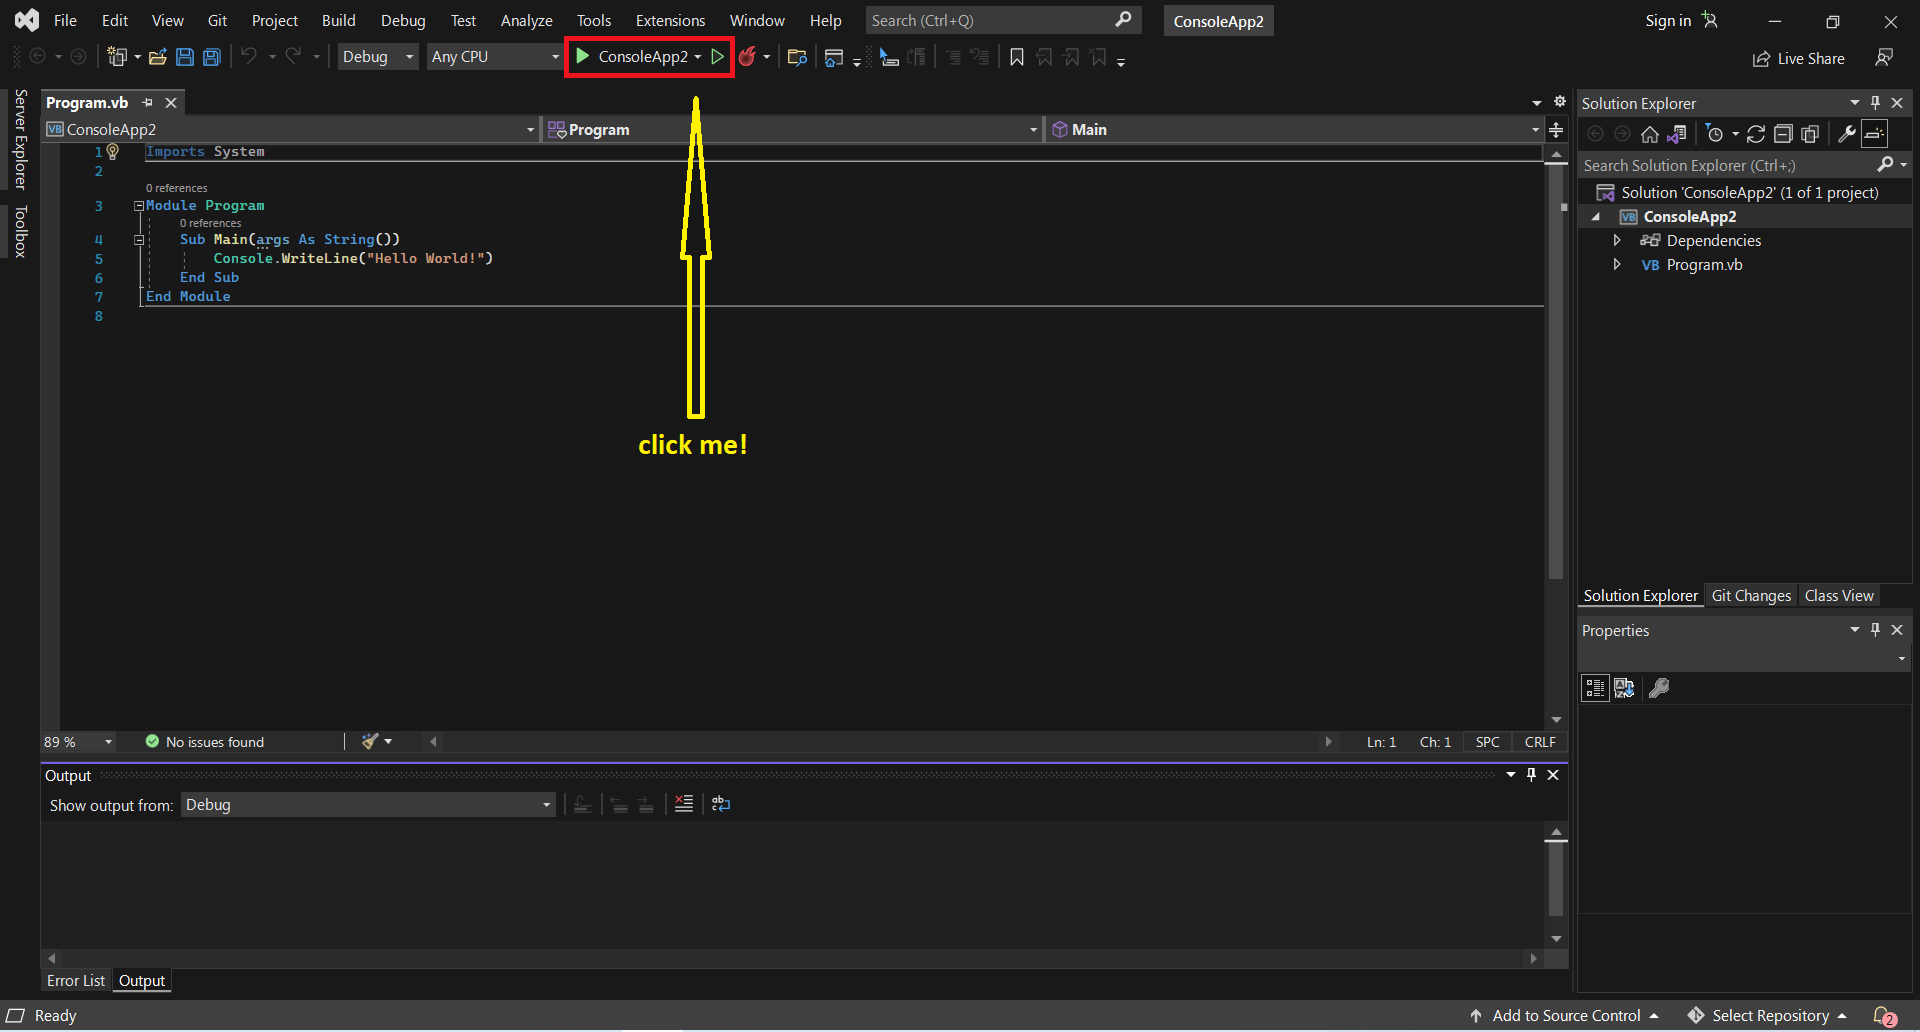Image resolution: width=1920 pixels, height=1032 pixels.
Task: Click the Live Share button
Action: [1799, 58]
